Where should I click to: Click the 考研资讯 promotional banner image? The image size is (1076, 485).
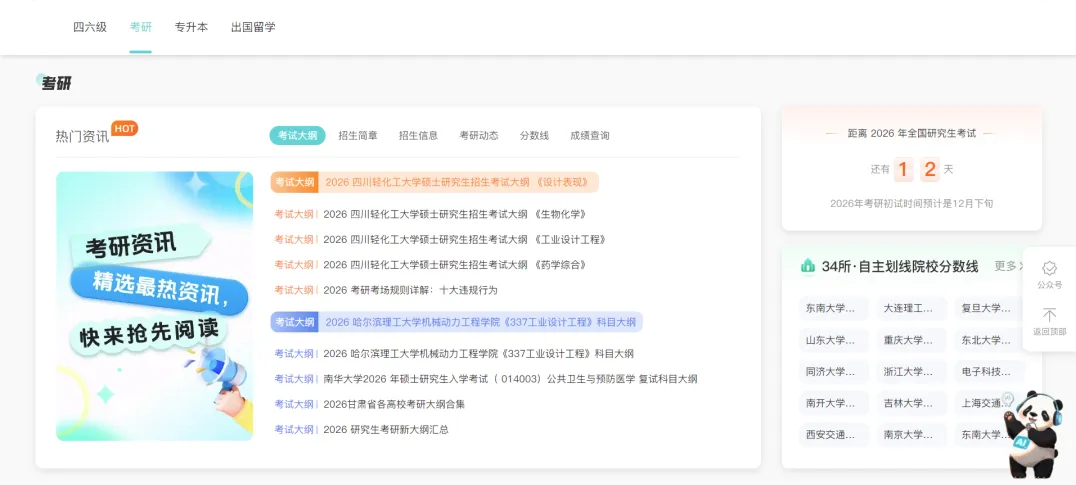[154, 306]
